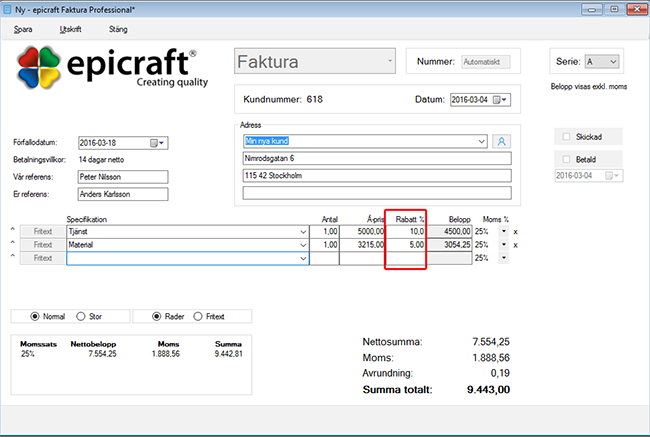The image size is (650, 437).
Task: Click the Nimrodsgatan 6 address field
Action: [377, 158]
